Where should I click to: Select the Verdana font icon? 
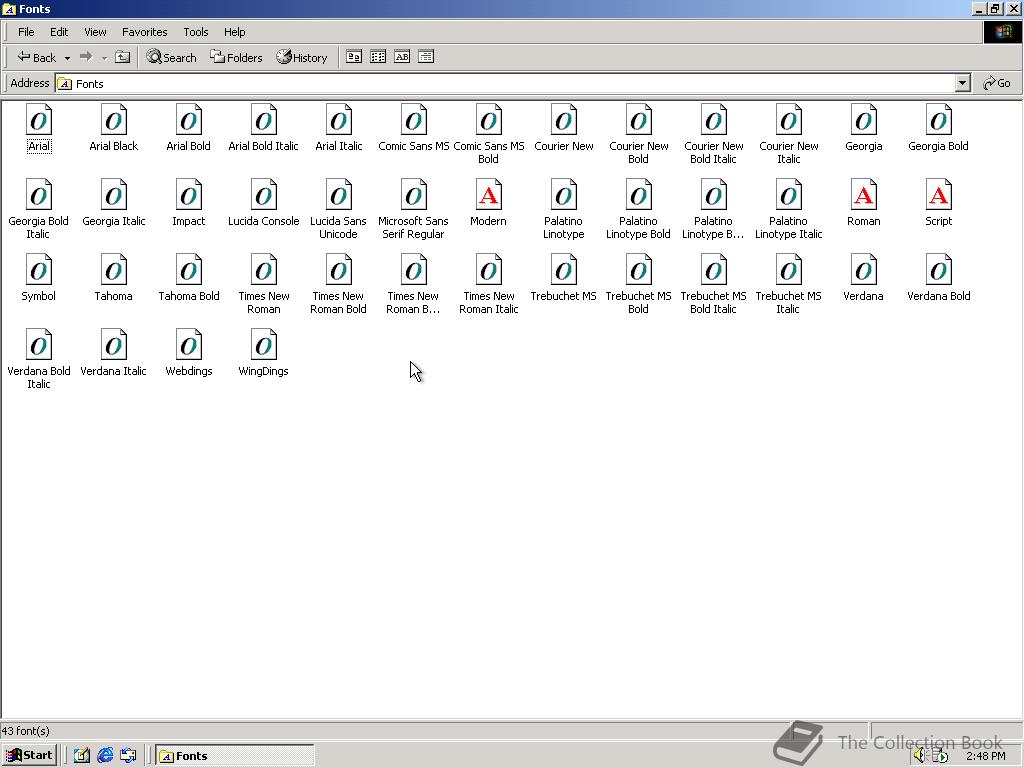863,270
